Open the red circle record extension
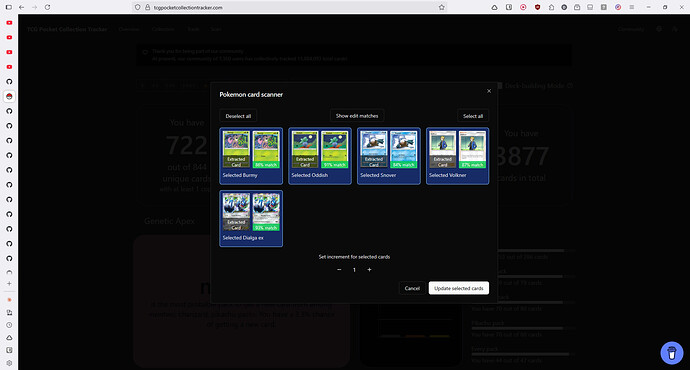Screen dimensions: 690x370 tap(523, 7)
